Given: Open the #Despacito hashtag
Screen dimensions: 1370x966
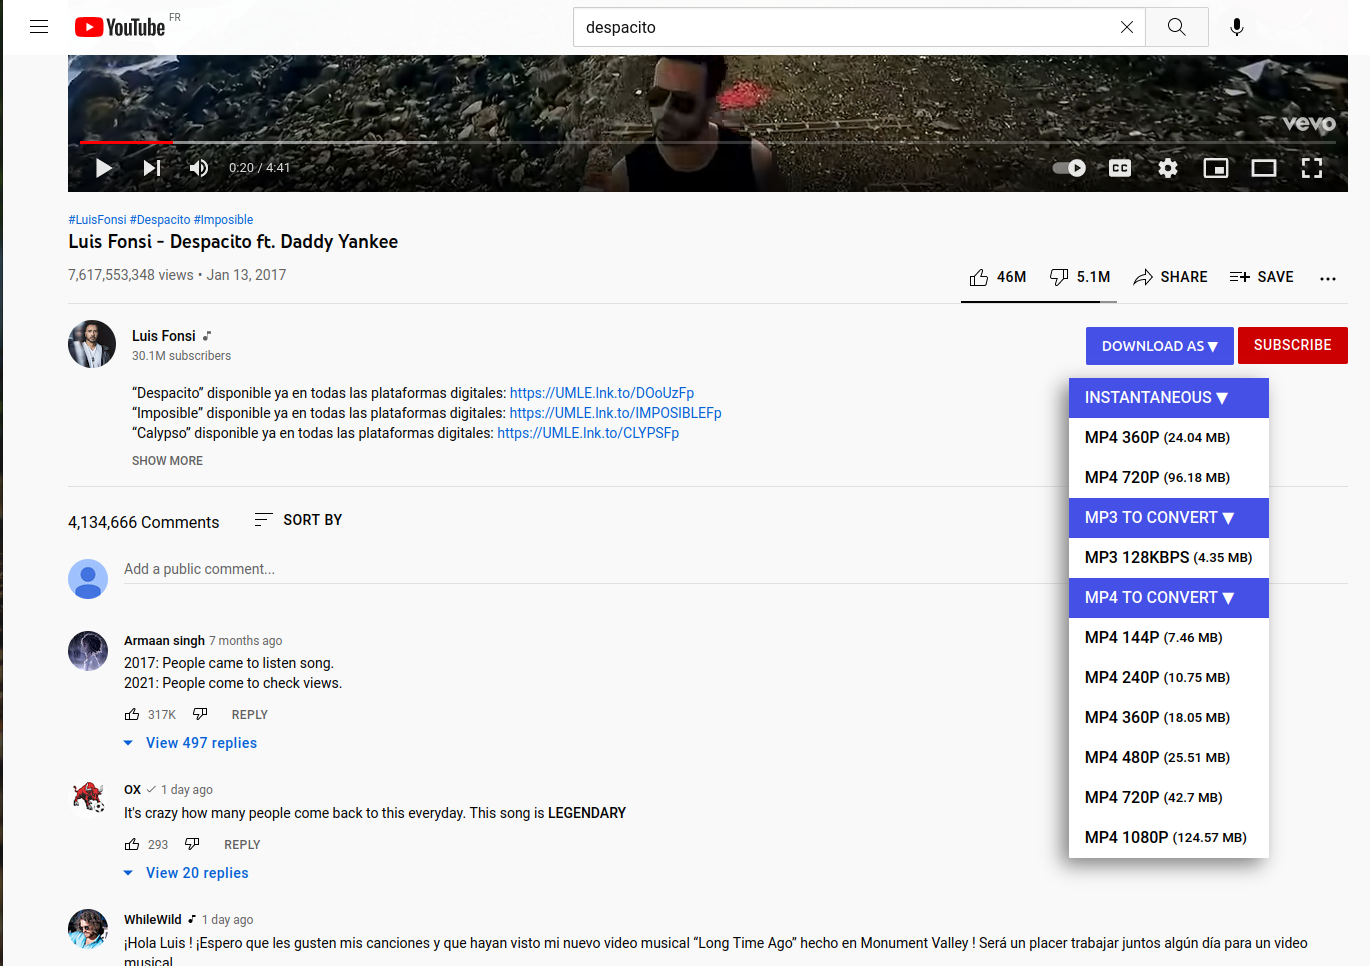Looking at the screenshot, I should [x=160, y=220].
